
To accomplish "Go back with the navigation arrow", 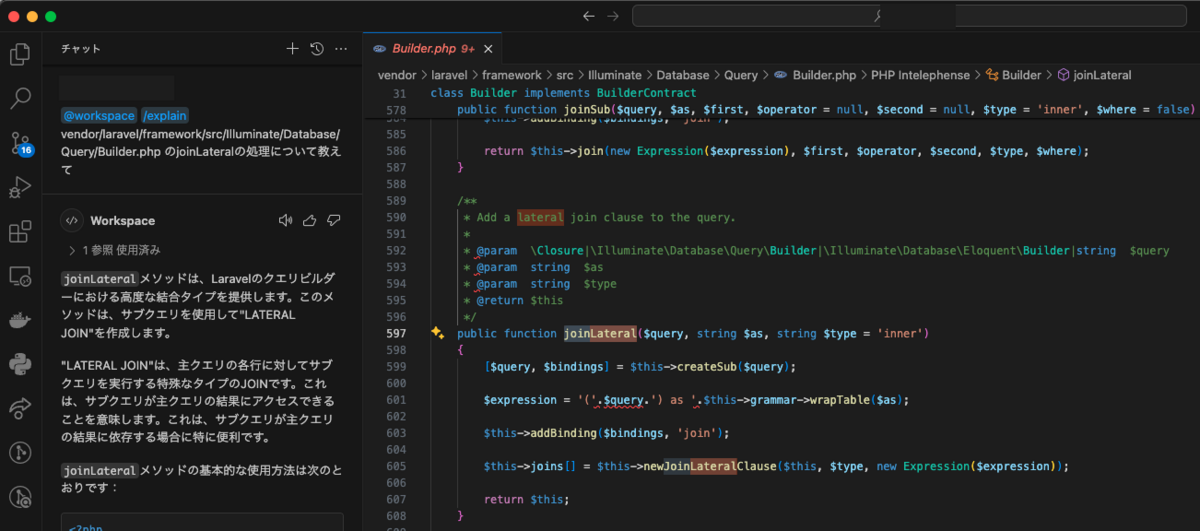I will [x=588, y=16].
